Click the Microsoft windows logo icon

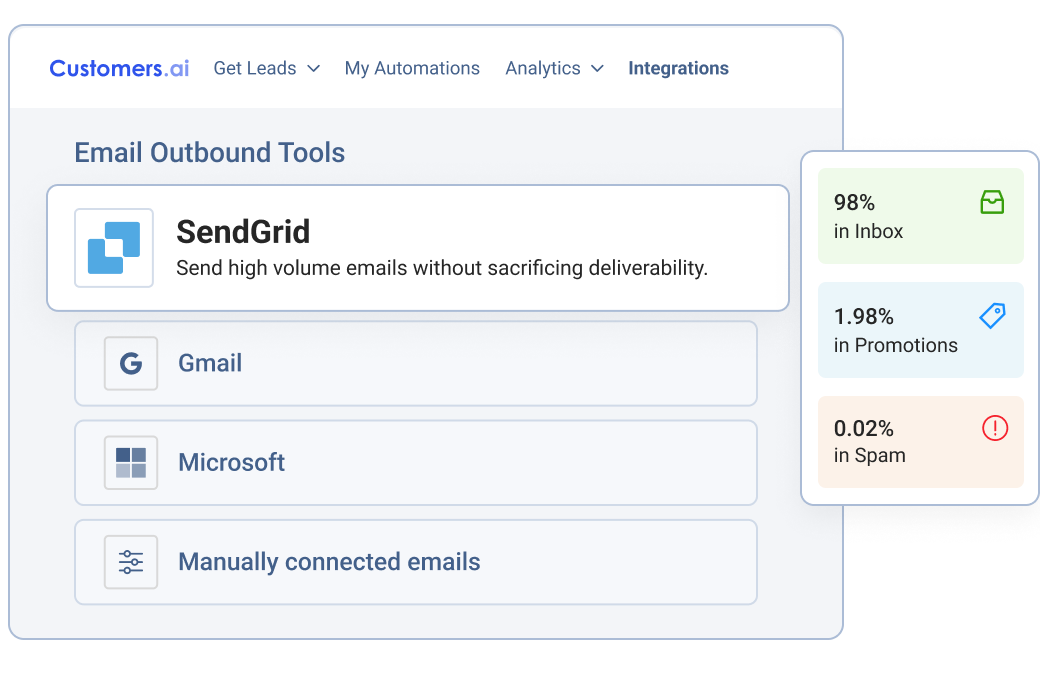pos(131,462)
